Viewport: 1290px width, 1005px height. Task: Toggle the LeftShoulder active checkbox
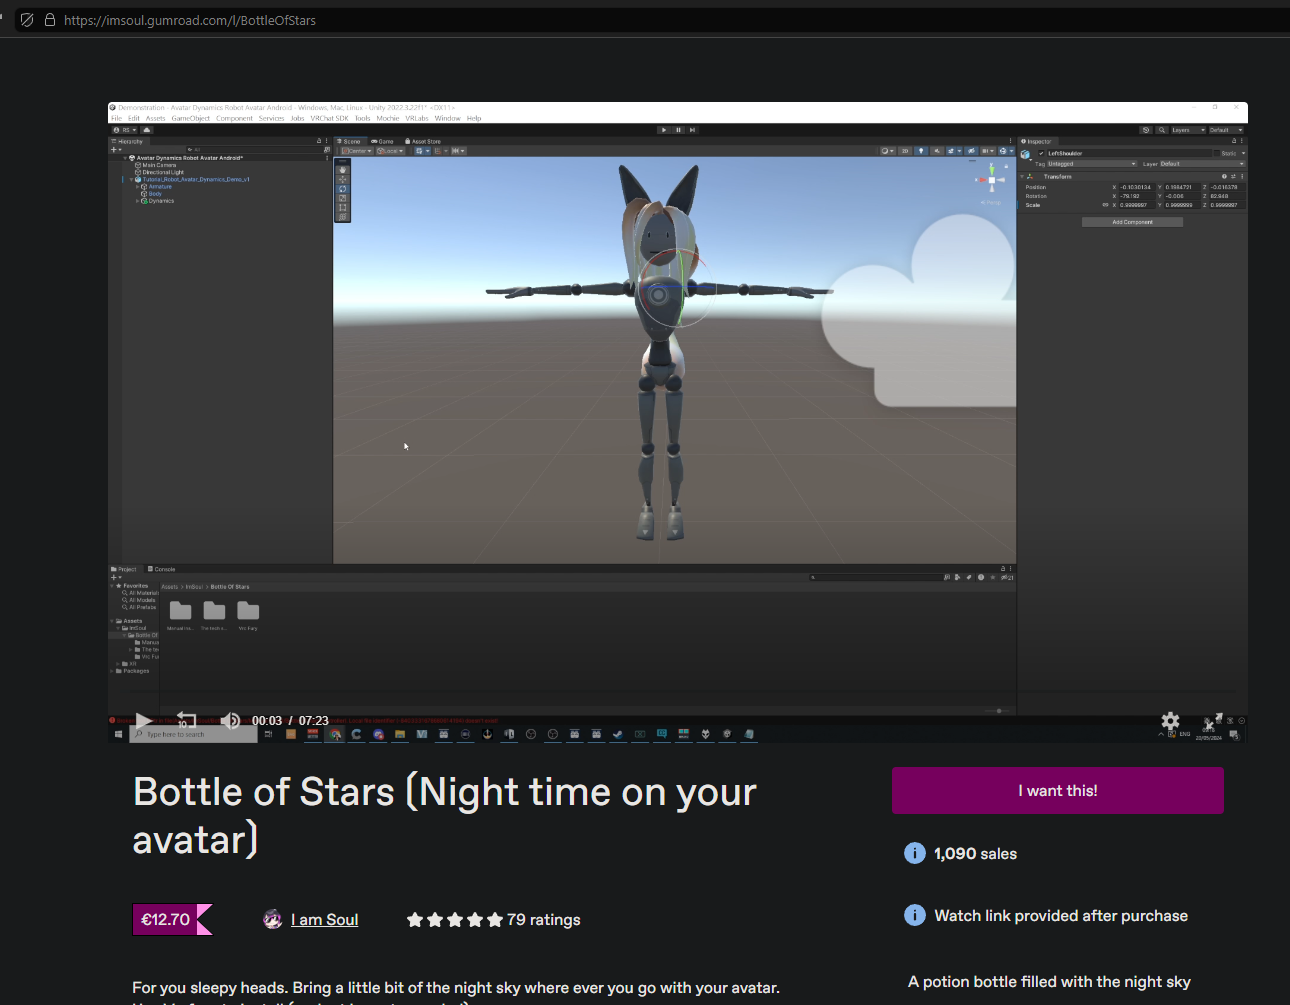1041,153
